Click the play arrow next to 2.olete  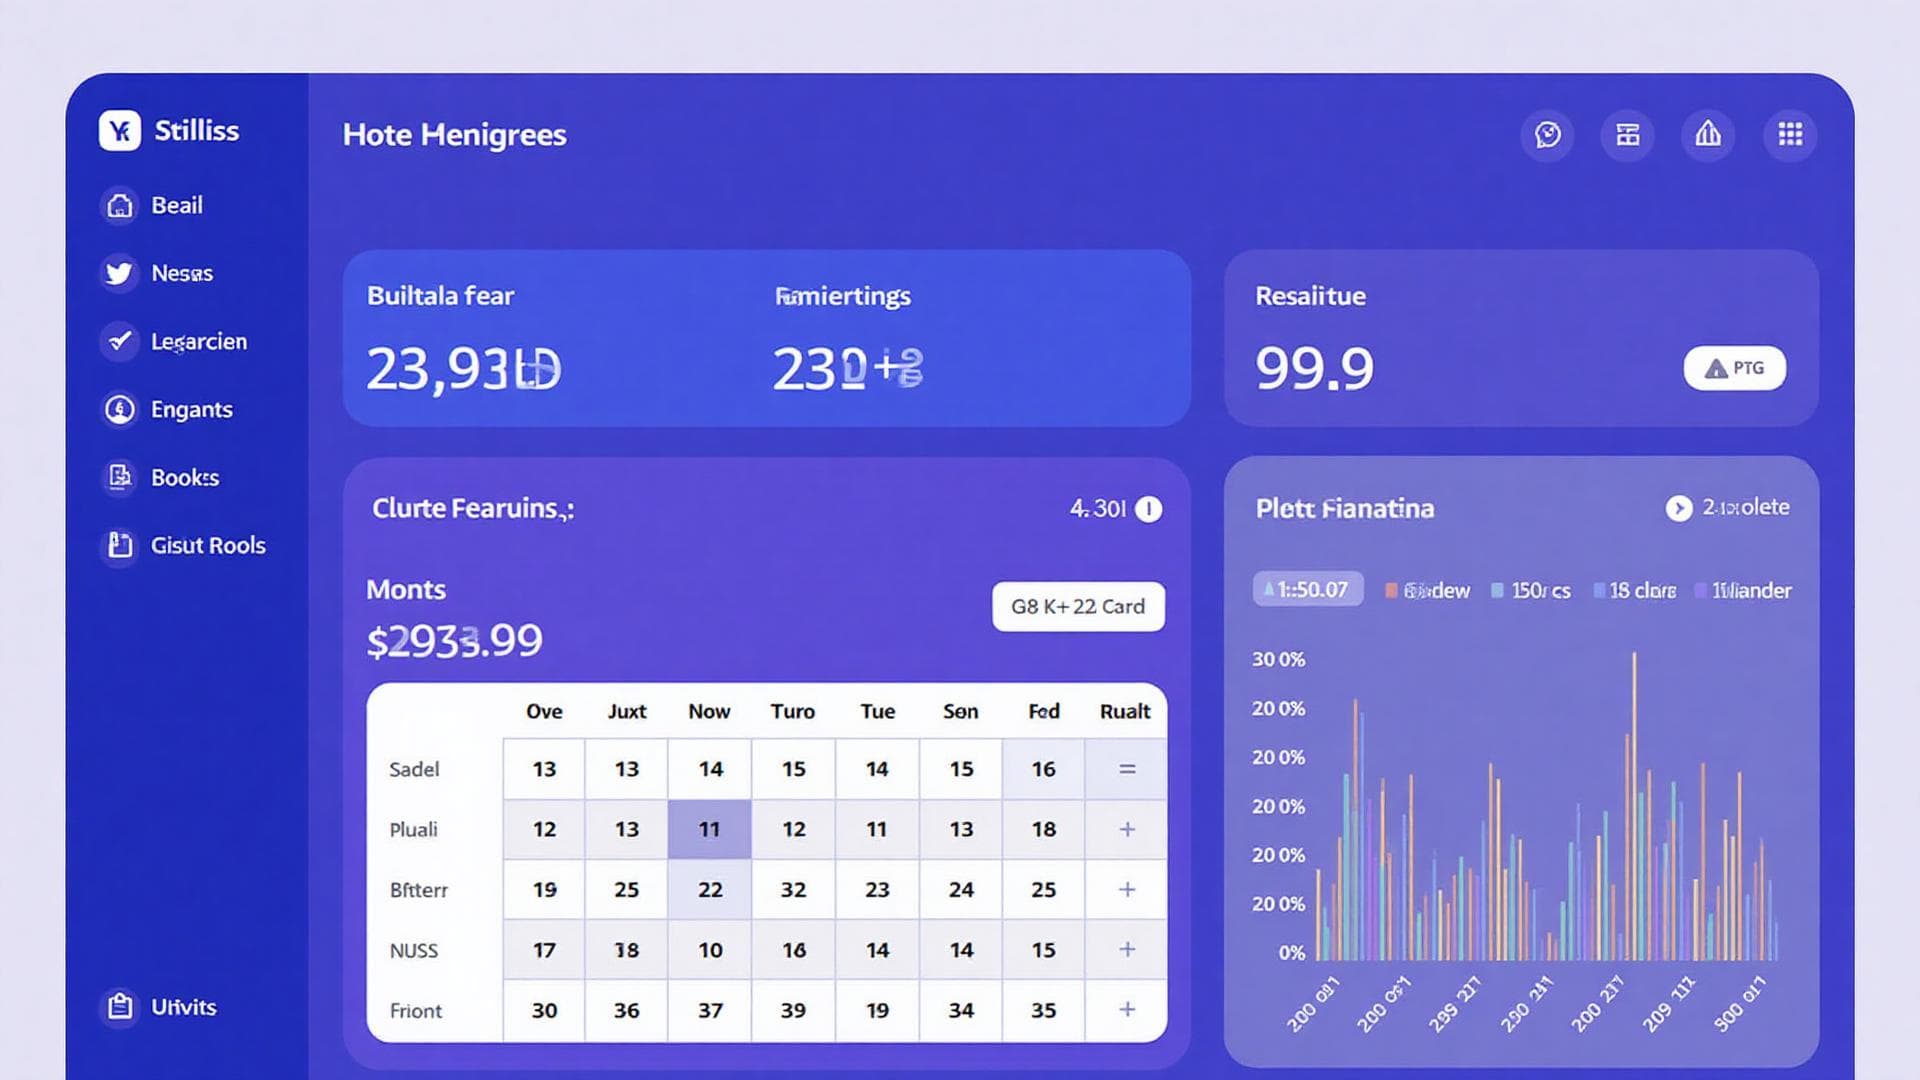1678,508
